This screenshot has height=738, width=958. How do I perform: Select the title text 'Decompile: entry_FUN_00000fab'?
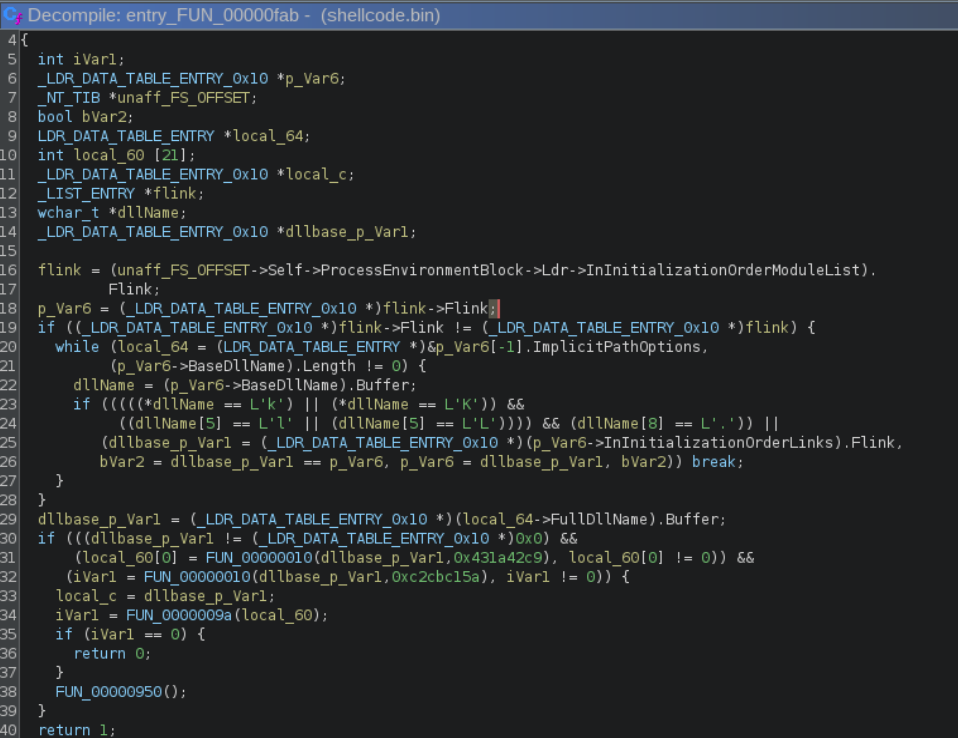coord(163,15)
